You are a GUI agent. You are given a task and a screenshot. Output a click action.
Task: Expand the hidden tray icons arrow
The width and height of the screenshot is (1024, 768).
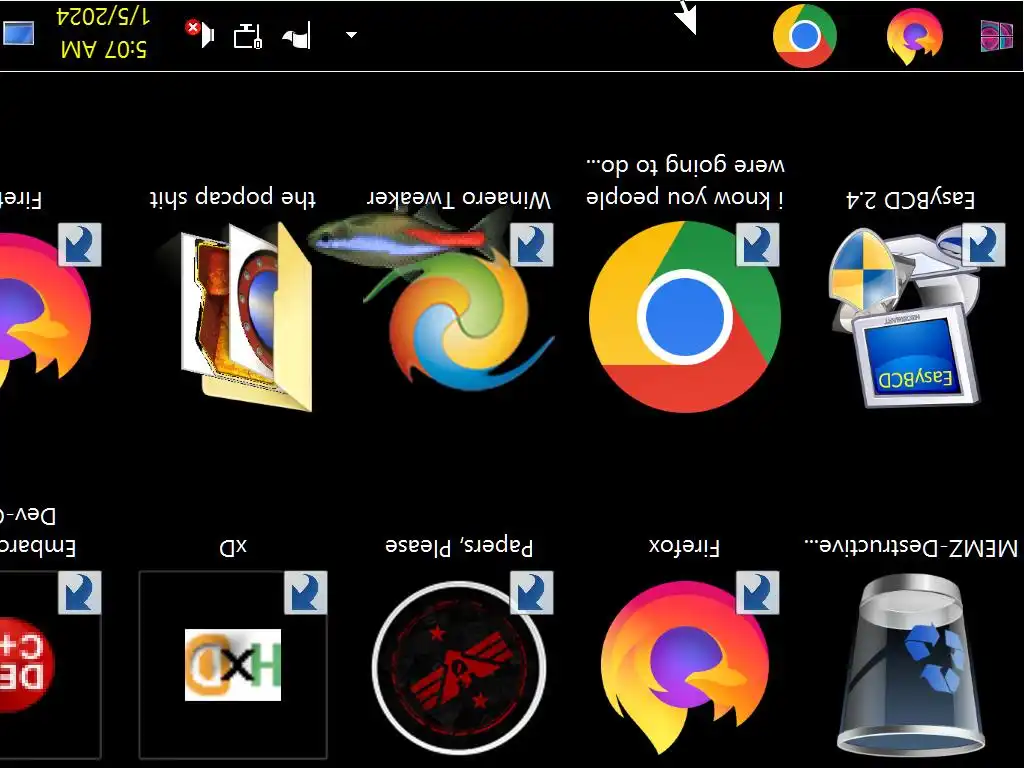(351, 35)
